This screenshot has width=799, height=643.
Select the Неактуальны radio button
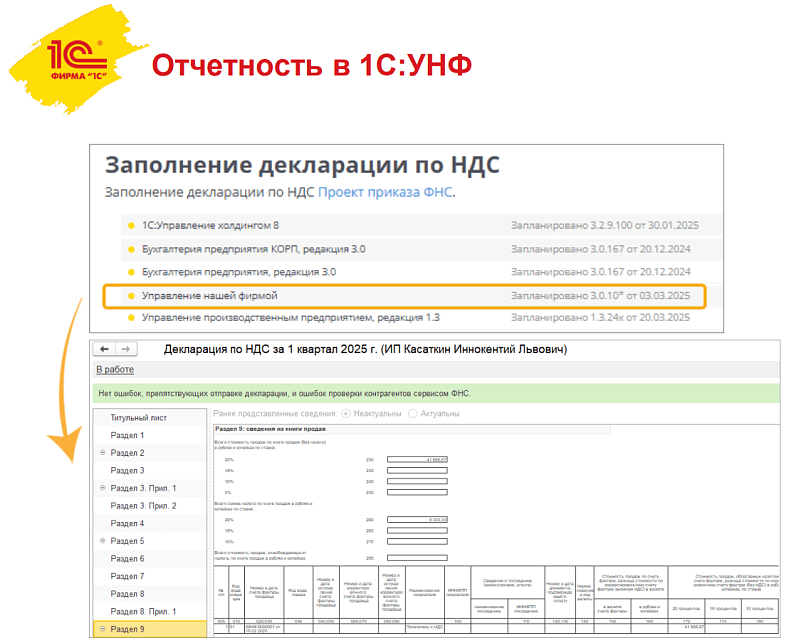tap(346, 414)
